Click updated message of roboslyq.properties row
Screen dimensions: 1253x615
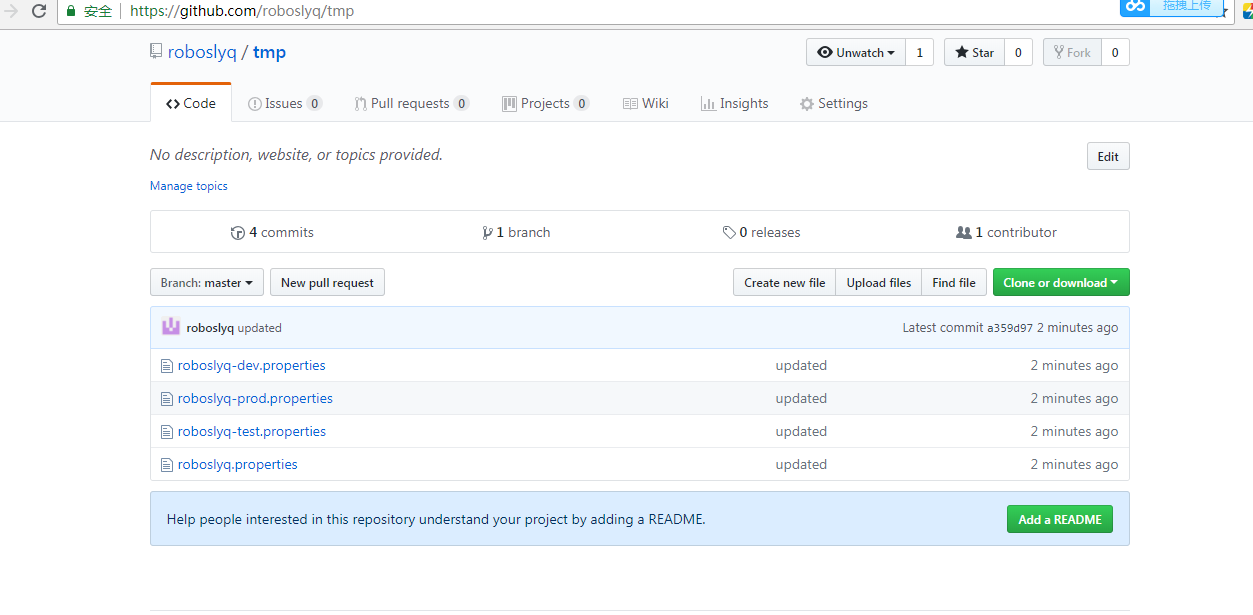point(801,465)
